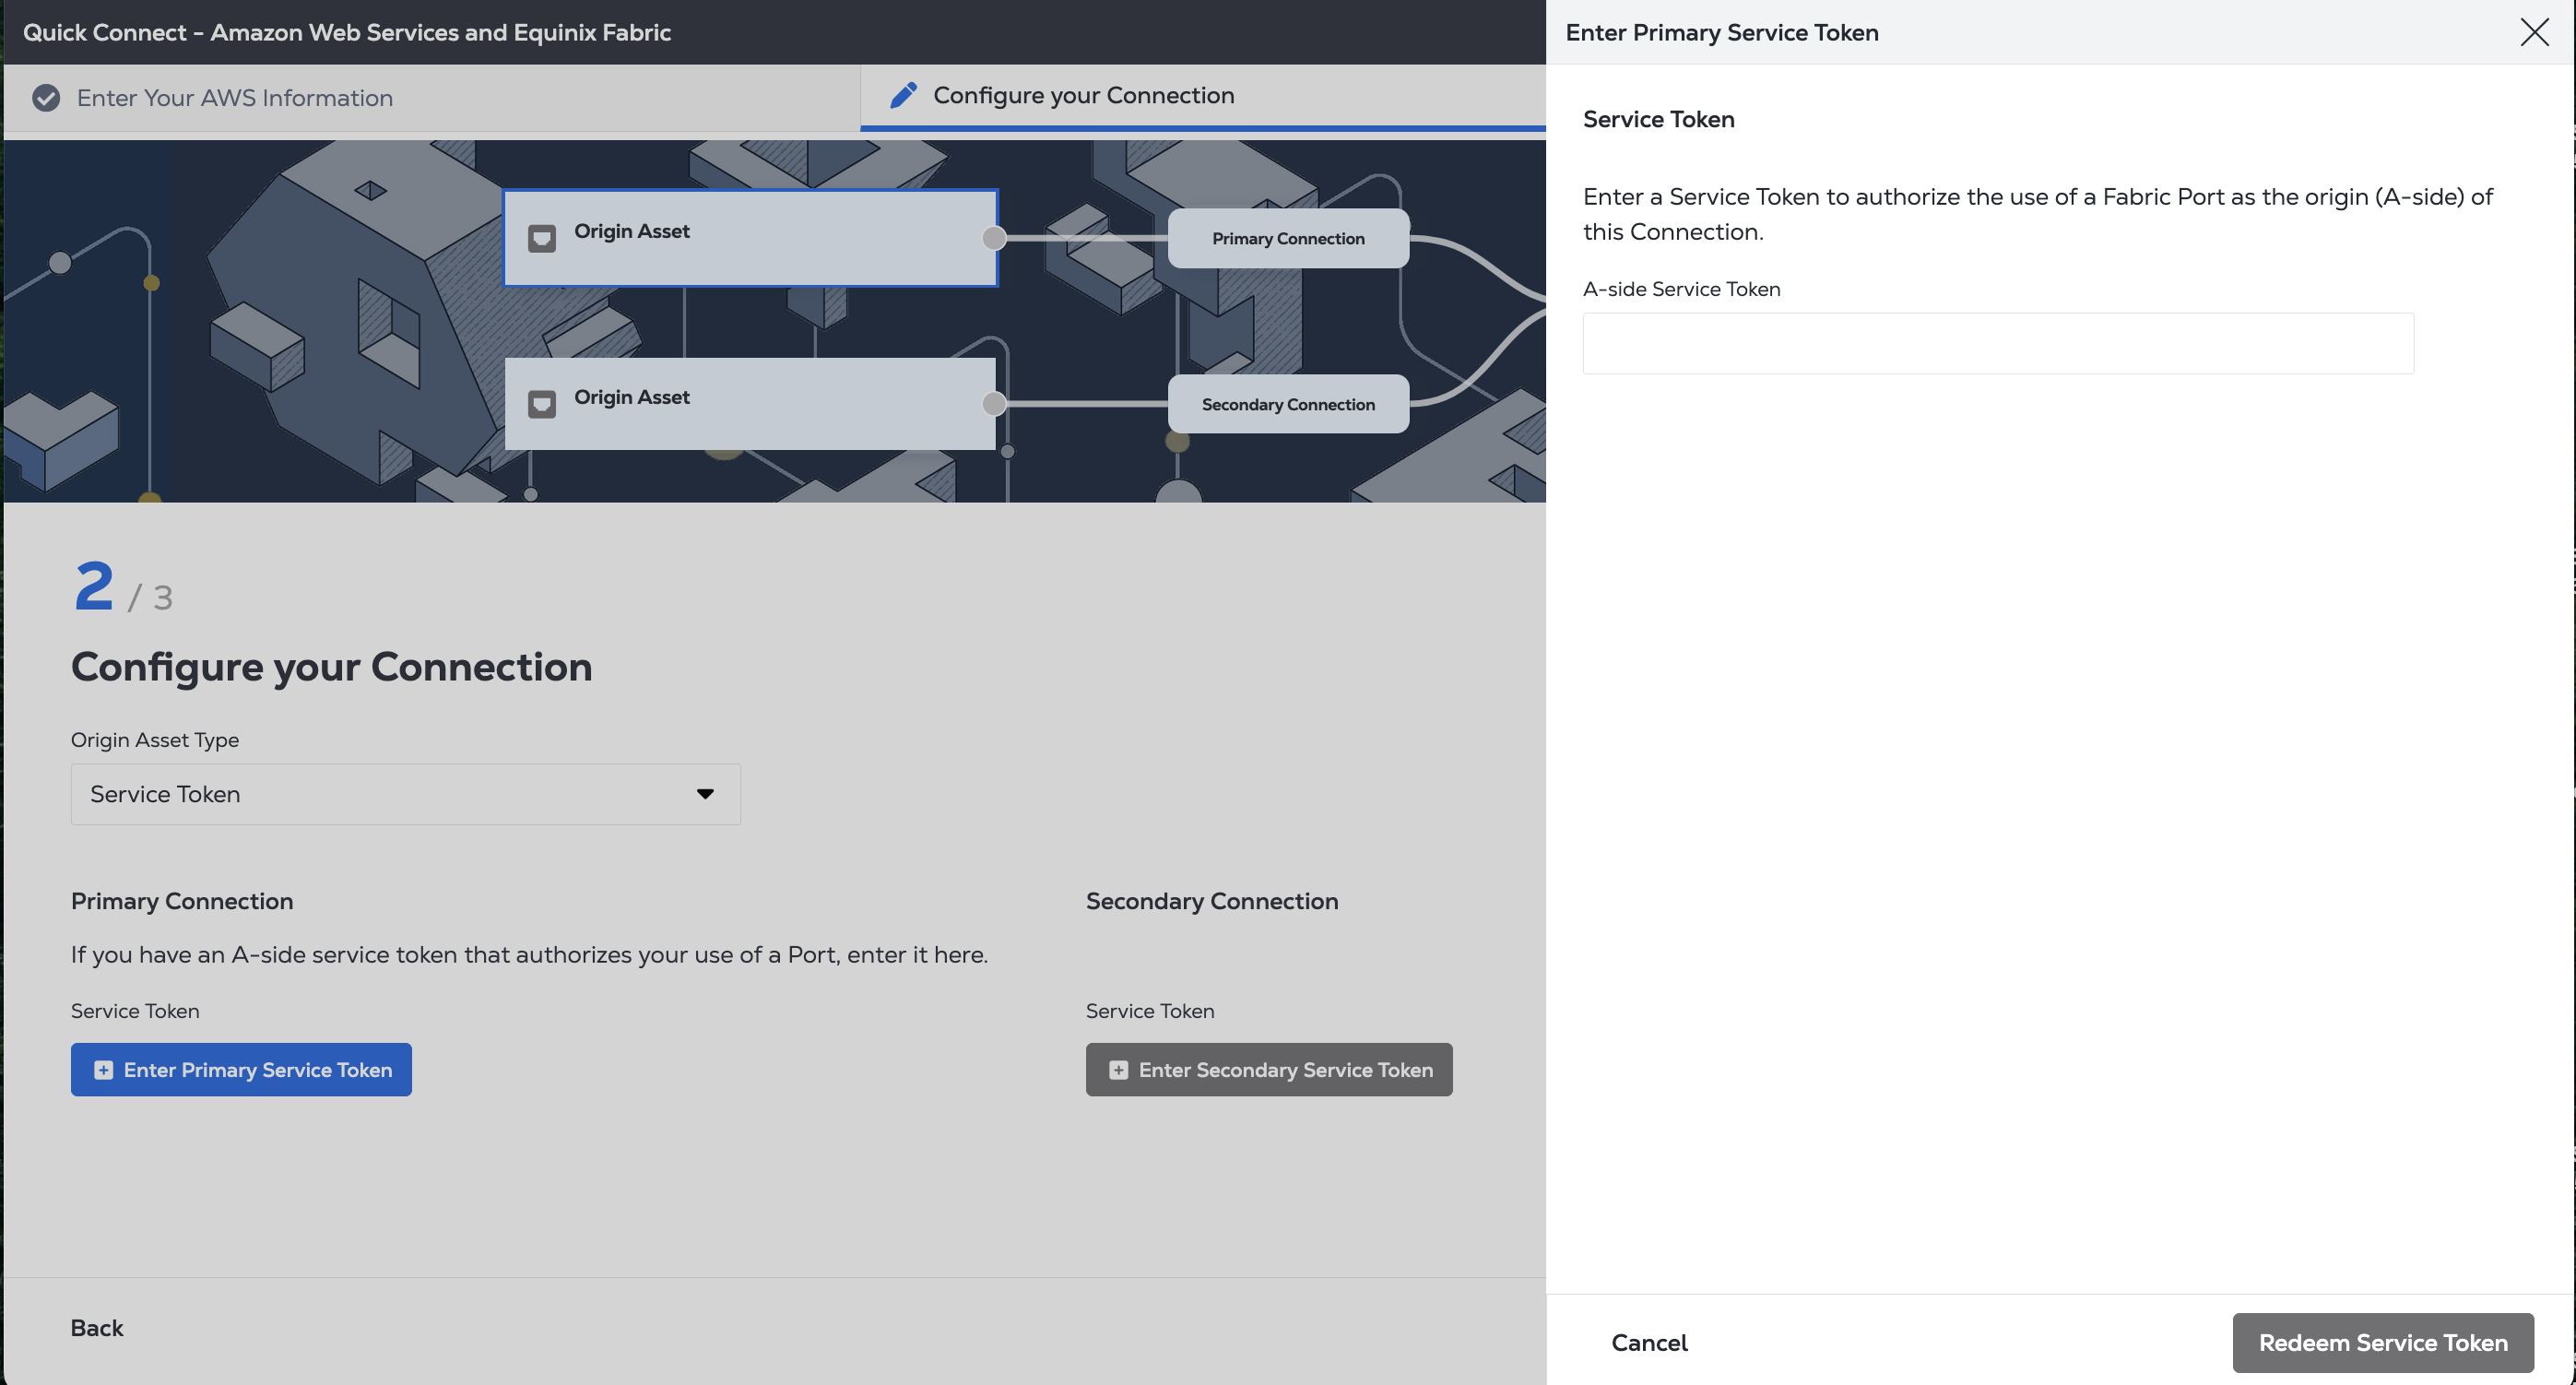The width and height of the screenshot is (2576, 1385).
Task: Click the port icon in bottom Origin Asset
Action: click(542, 404)
